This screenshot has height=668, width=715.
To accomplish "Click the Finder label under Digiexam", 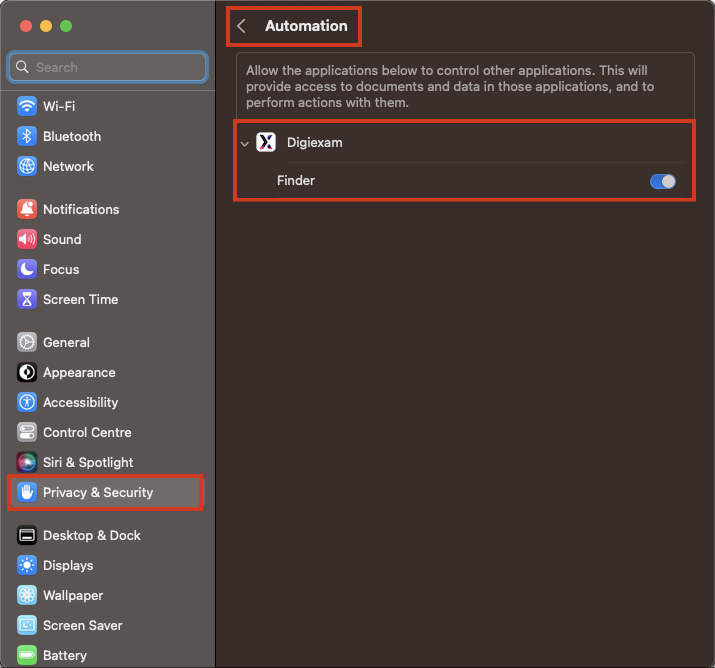I will [x=296, y=181].
